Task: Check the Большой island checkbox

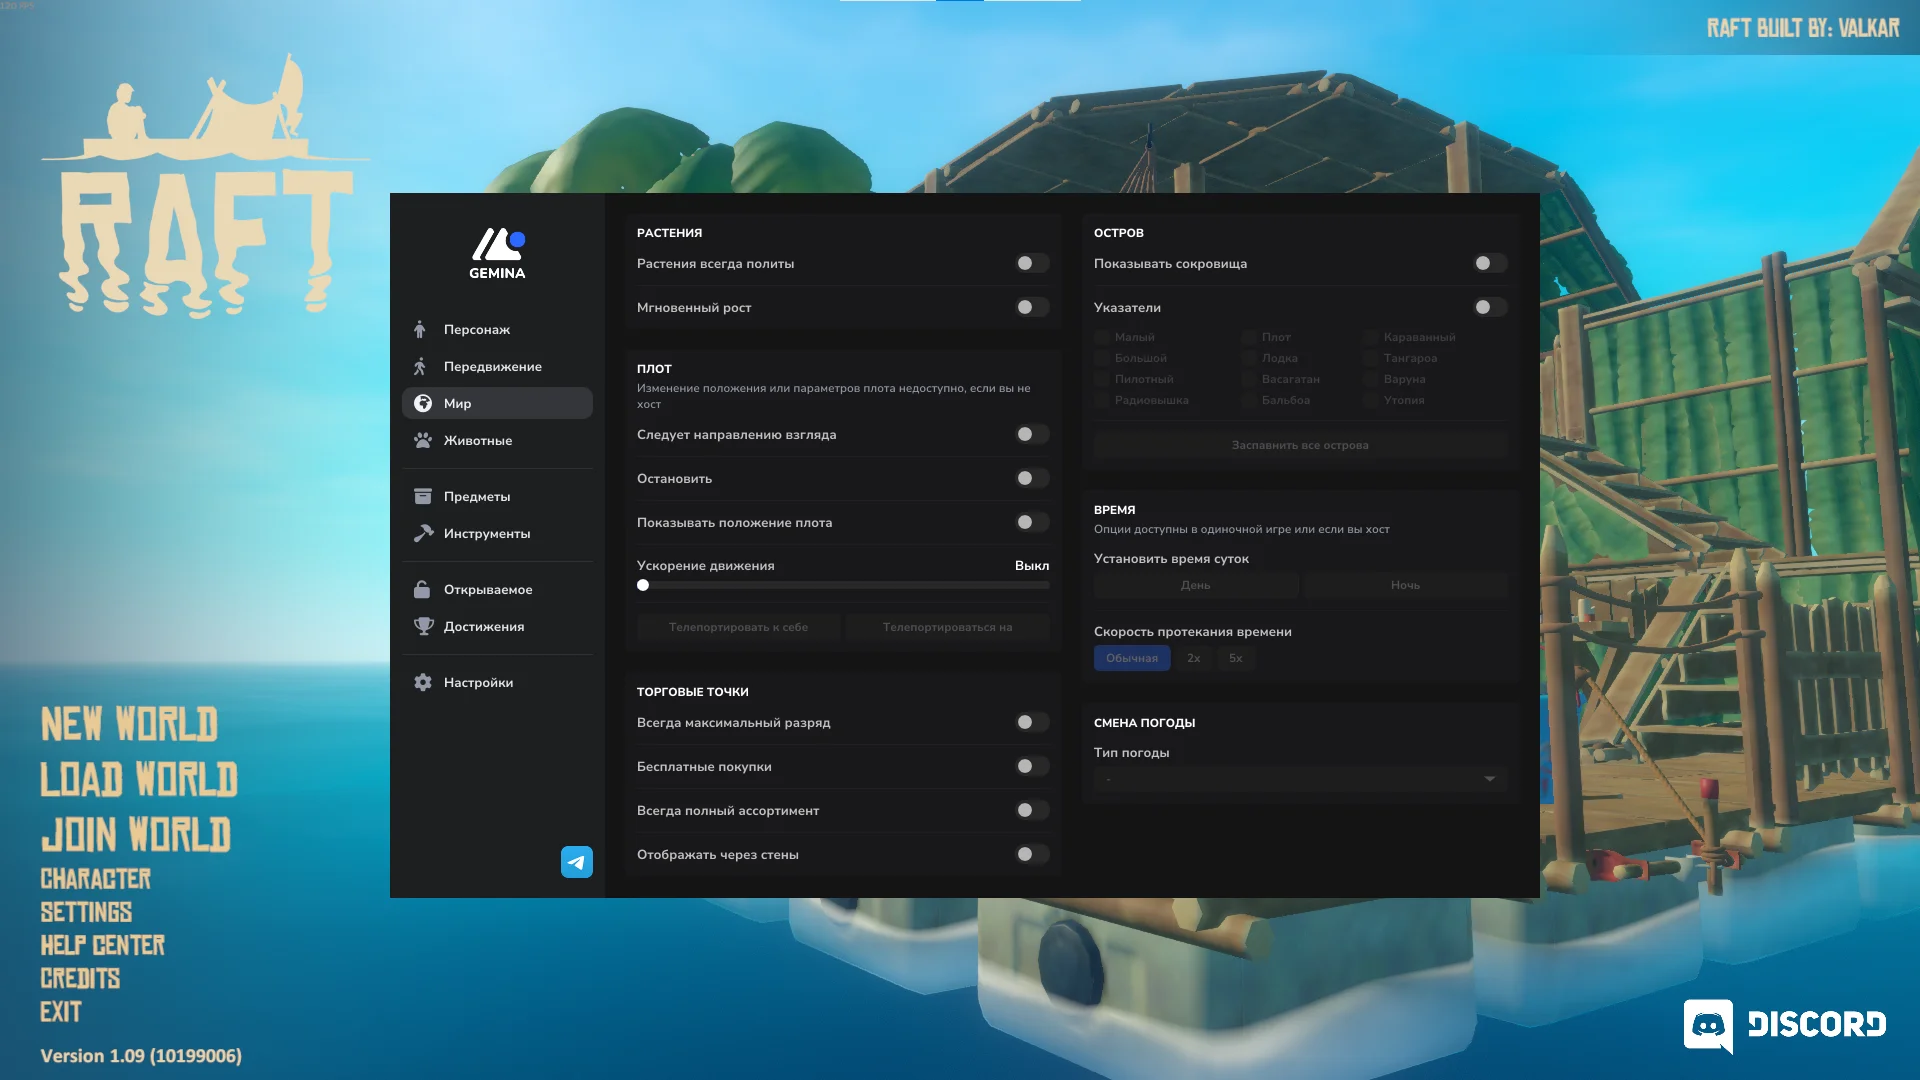Action: coord(1101,358)
